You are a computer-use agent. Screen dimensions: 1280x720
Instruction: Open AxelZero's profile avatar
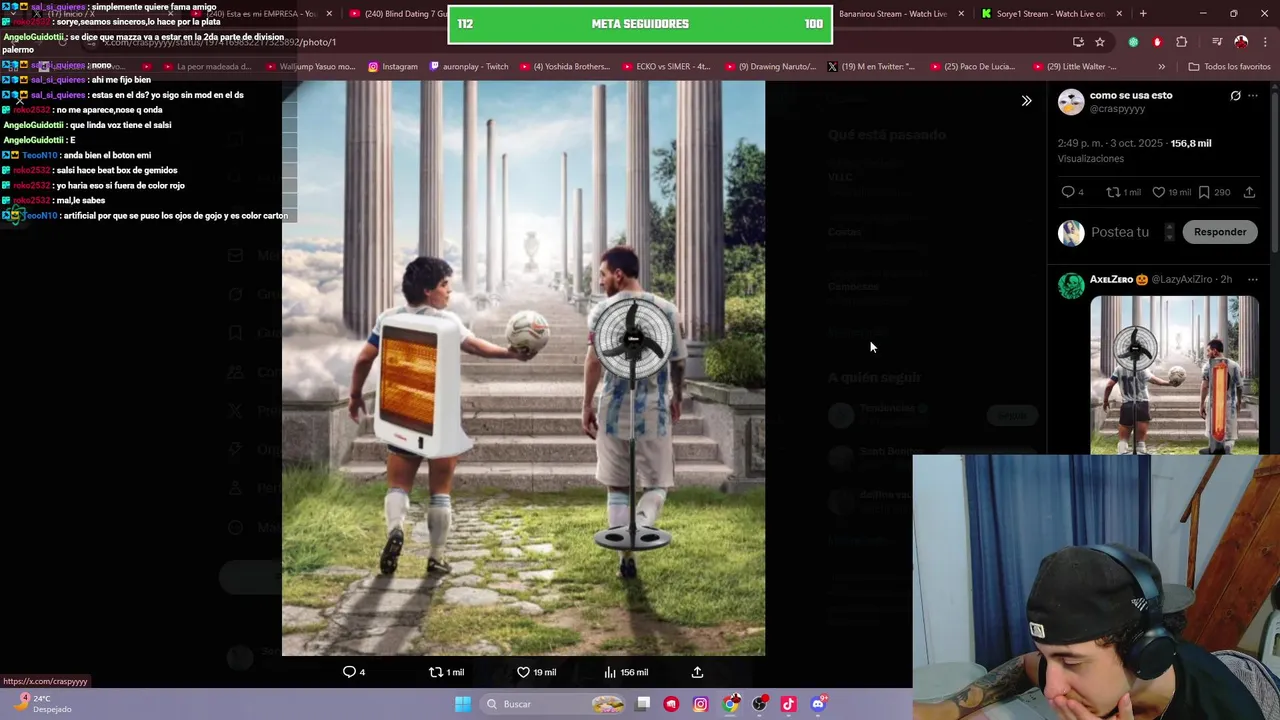pyautogui.click(x=1071, y=285)
